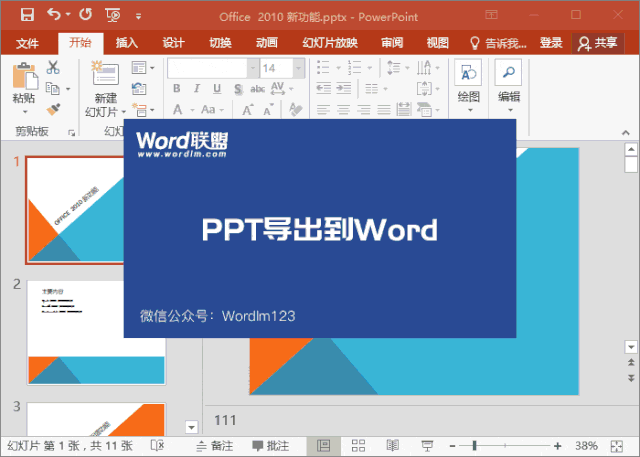Click the Section icon
Viewport: 640px width, 457px height.
click(140, 110)
